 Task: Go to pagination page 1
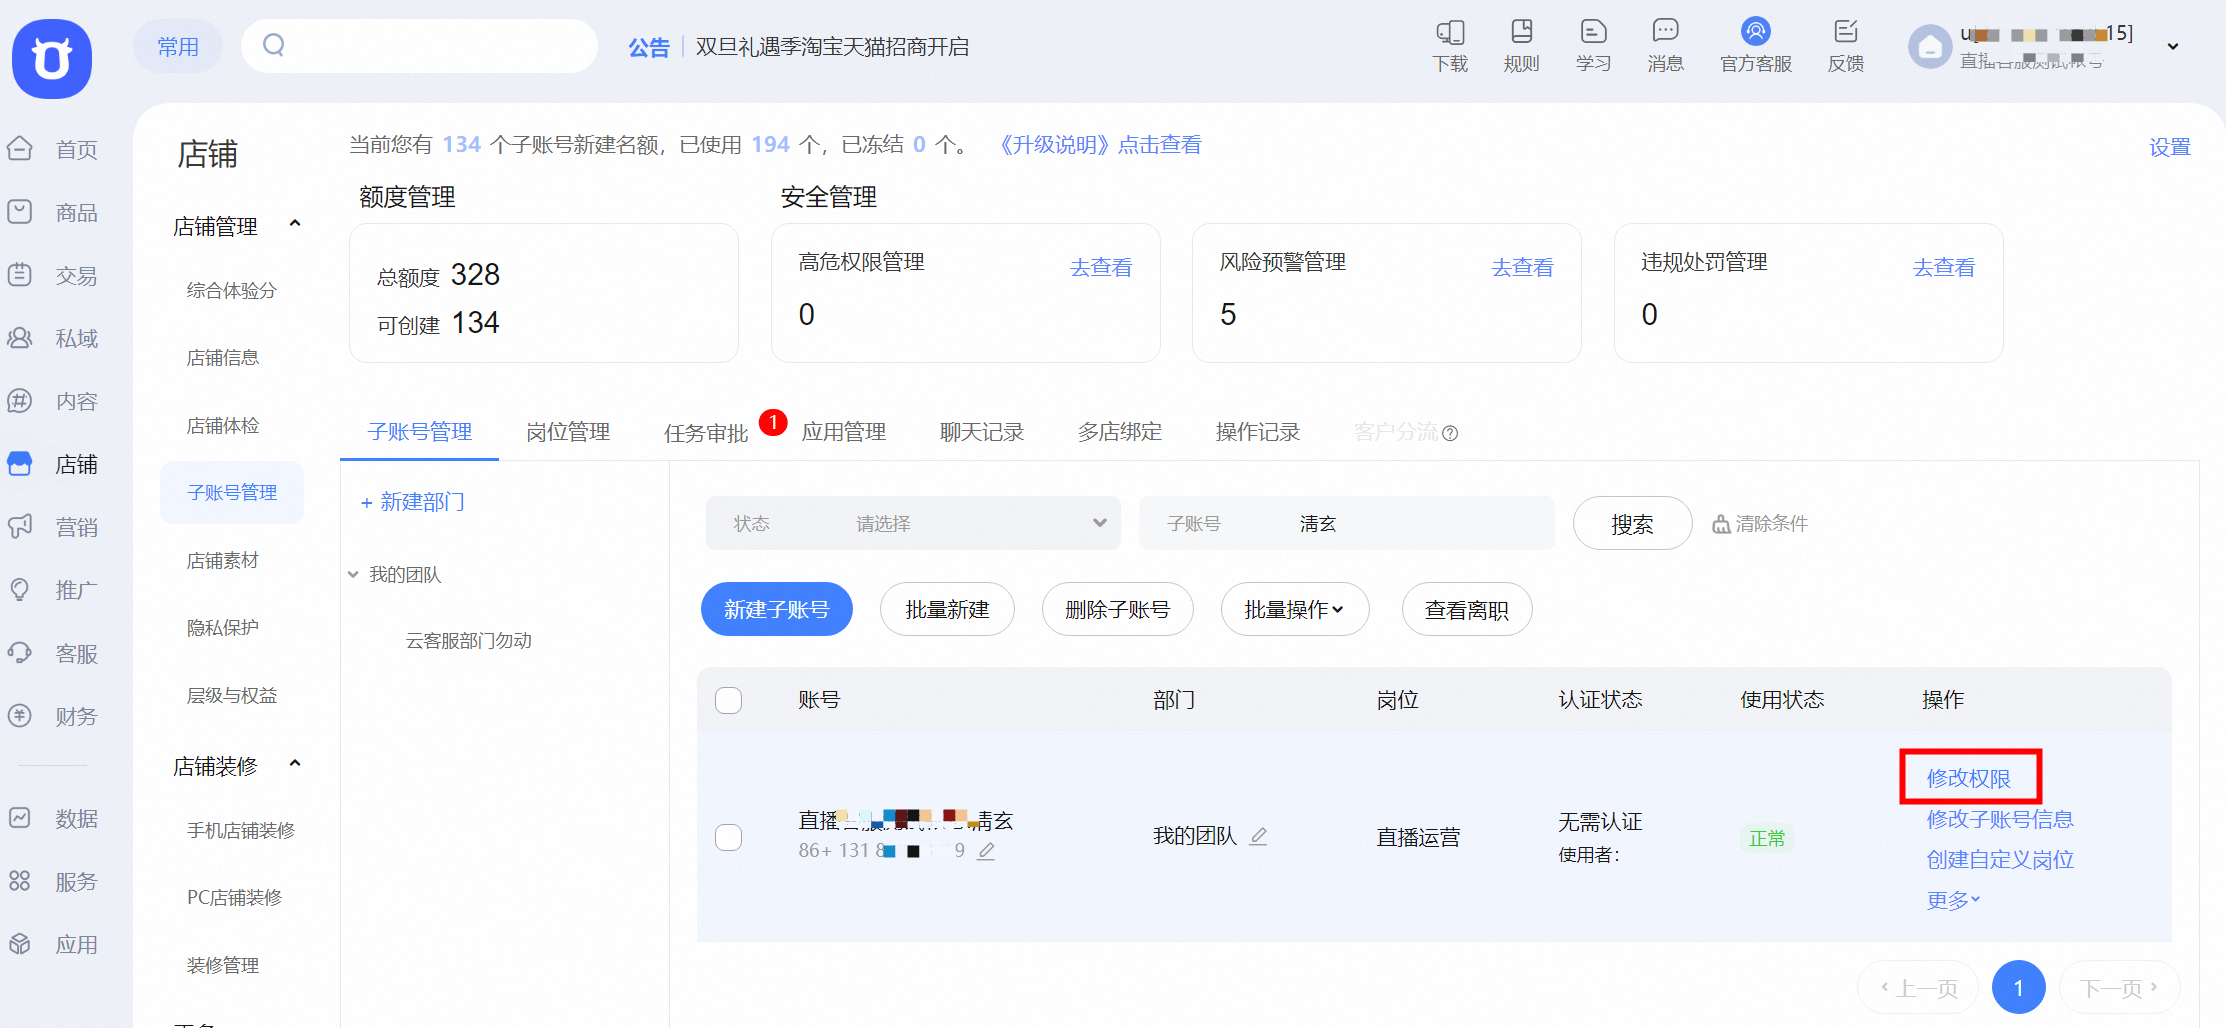pos(2018,988)
